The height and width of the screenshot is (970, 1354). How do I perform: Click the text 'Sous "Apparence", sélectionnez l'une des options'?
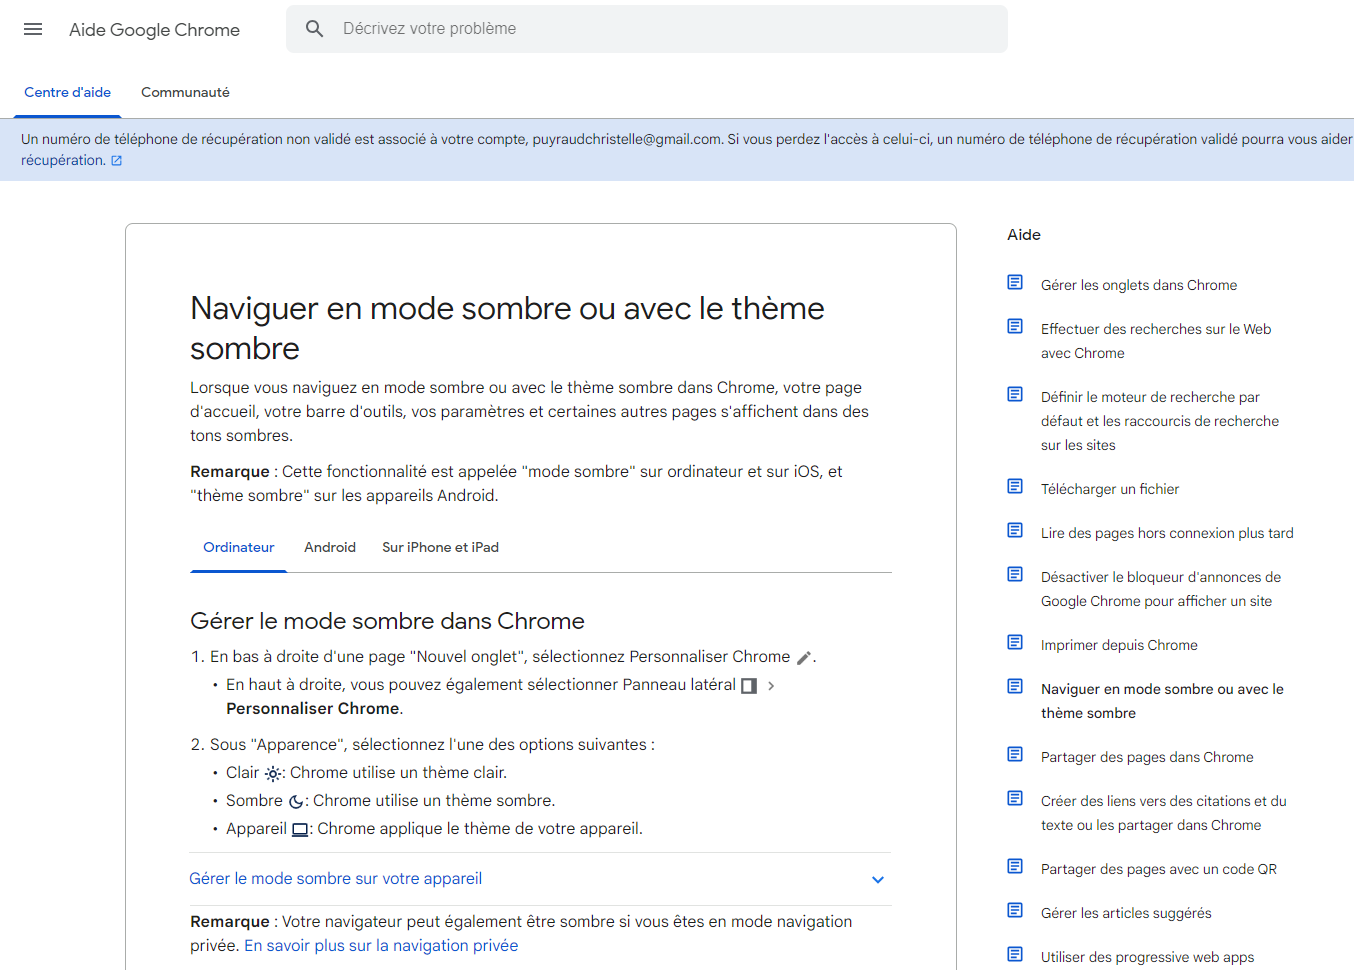coord(432,745)
